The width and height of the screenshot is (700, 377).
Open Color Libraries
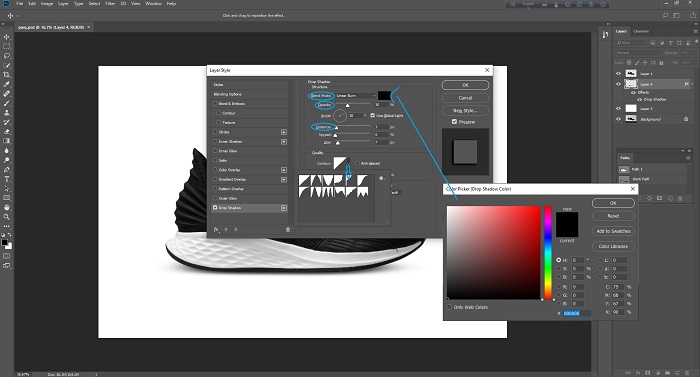[x=613, y=246]
